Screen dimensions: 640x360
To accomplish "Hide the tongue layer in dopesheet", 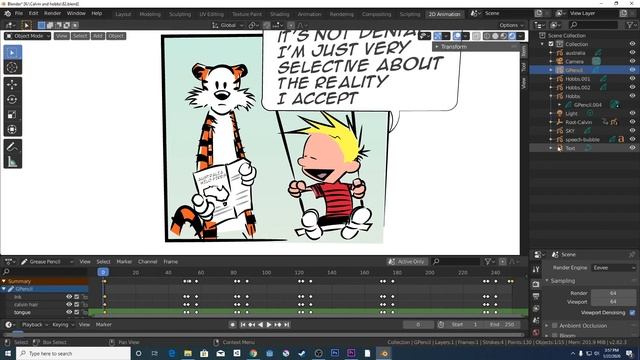I will (69, 312).
